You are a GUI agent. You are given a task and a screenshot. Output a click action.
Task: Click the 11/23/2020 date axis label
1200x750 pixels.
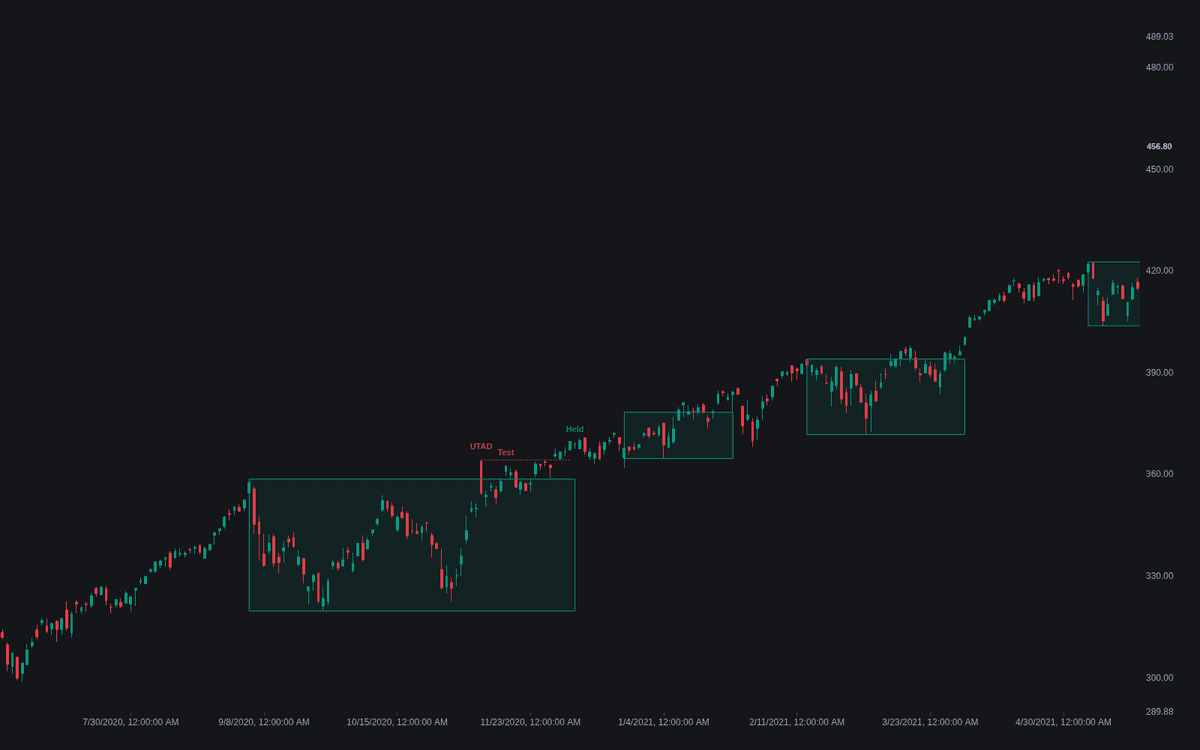click(x=530, y=722)
